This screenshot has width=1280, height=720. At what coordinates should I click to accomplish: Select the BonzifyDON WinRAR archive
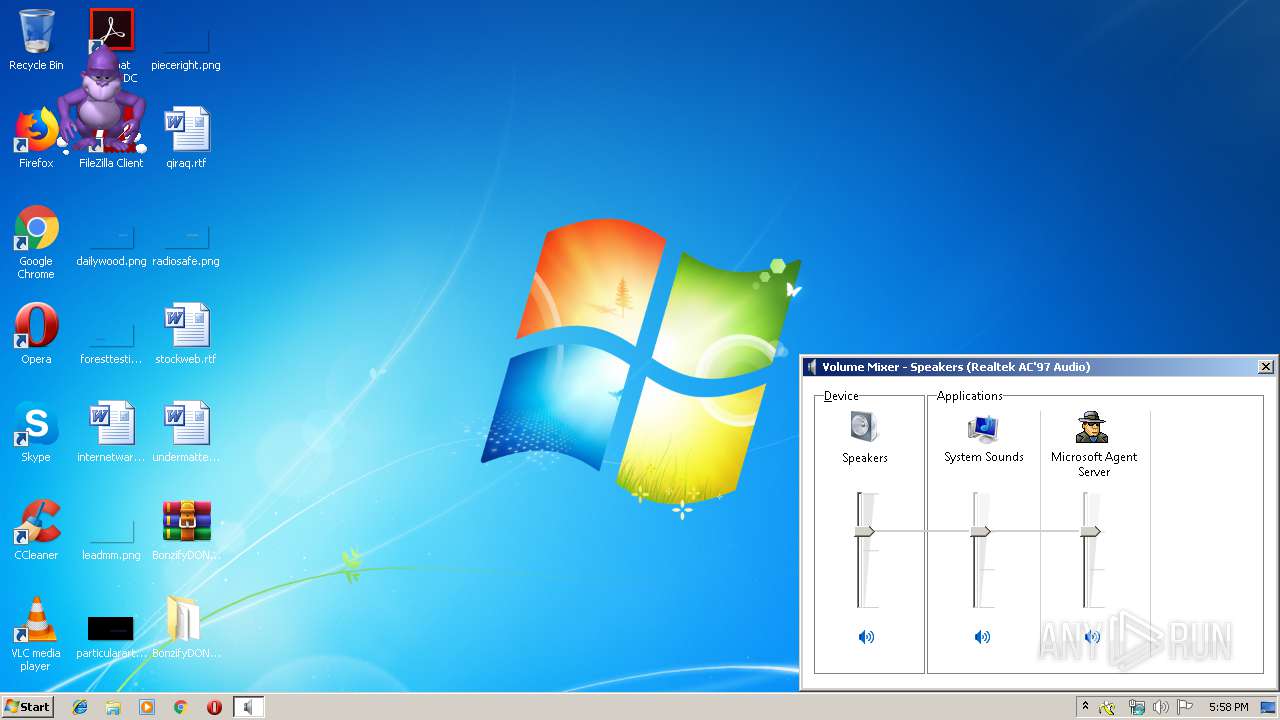[x=186, y=530]
